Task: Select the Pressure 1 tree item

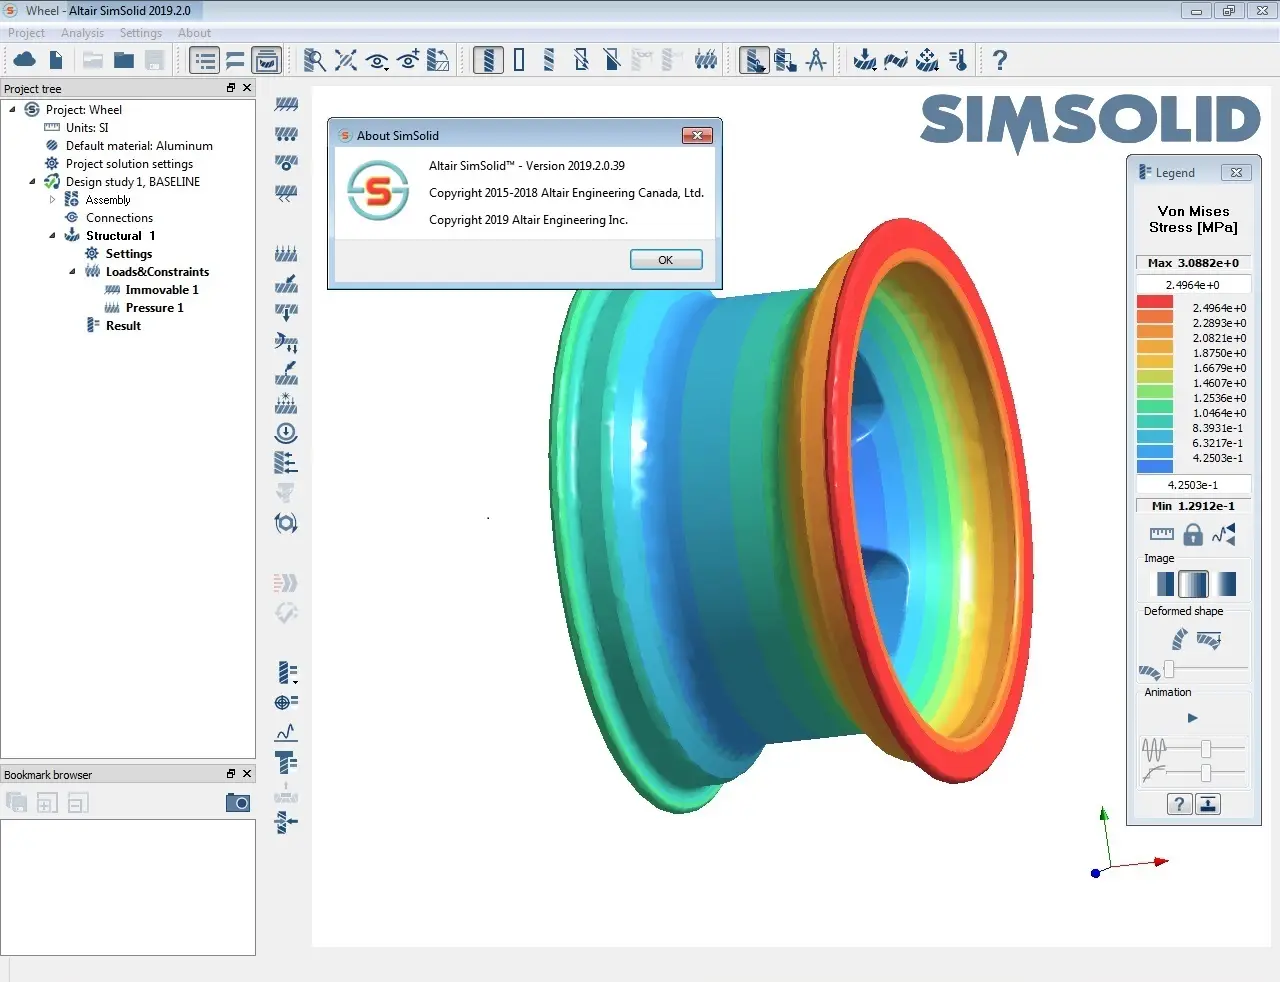Action: (154, 308)
